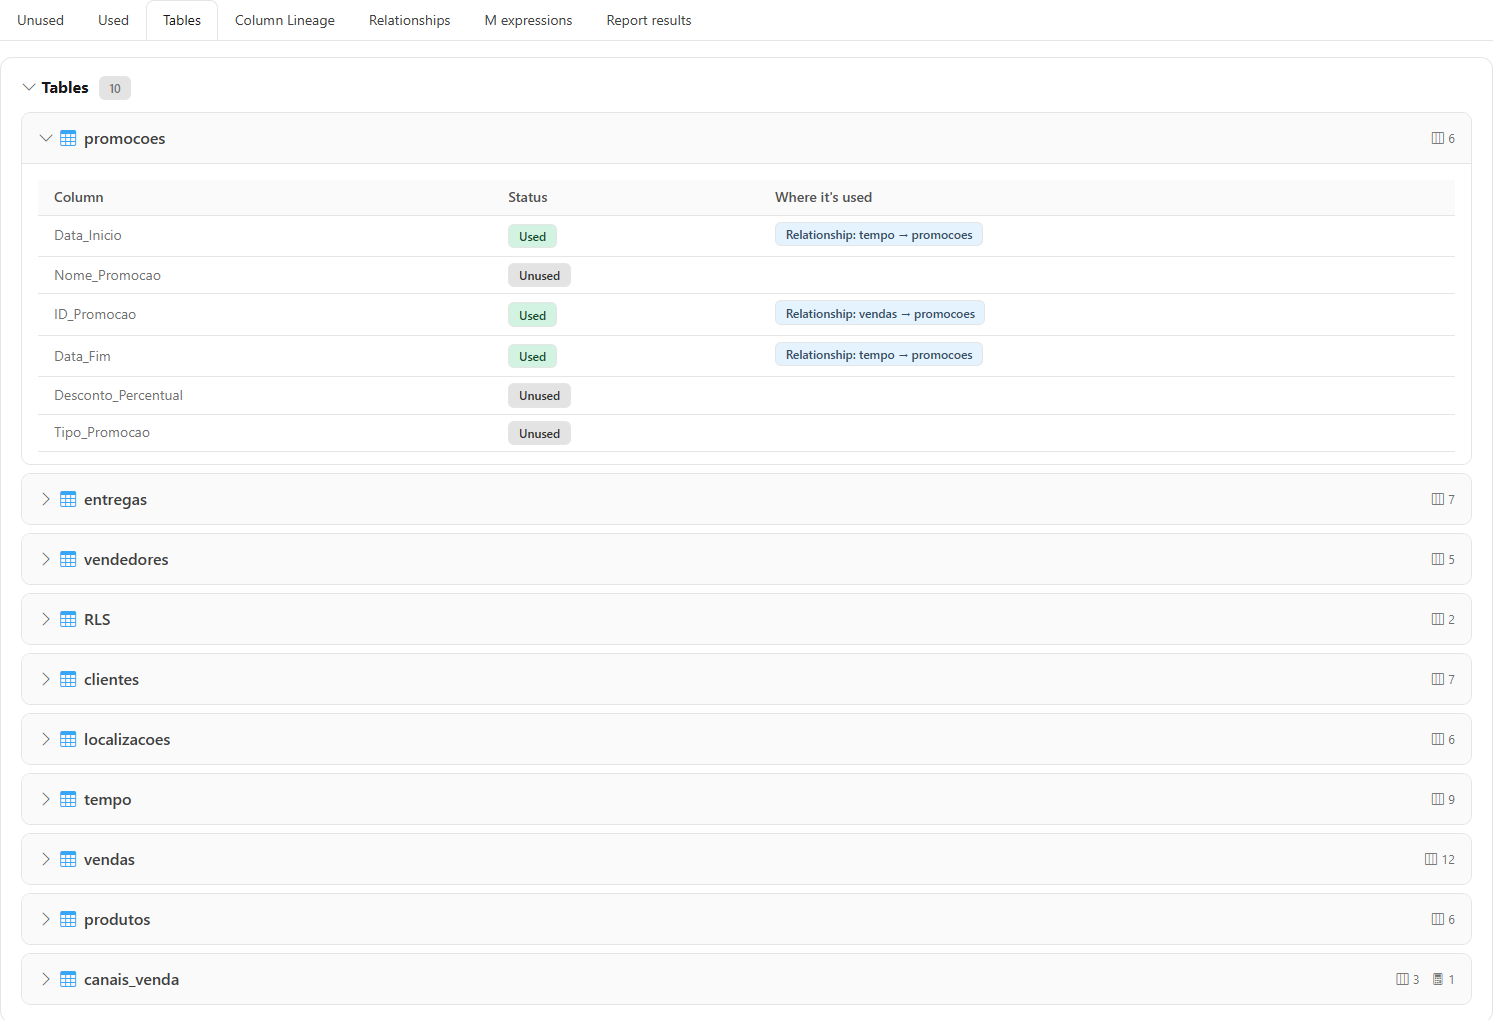Image resolution: width=1493 pixels, height=1024 pixels.
Task: Expand the RLS table chevron
Action: tap(46, 619)
